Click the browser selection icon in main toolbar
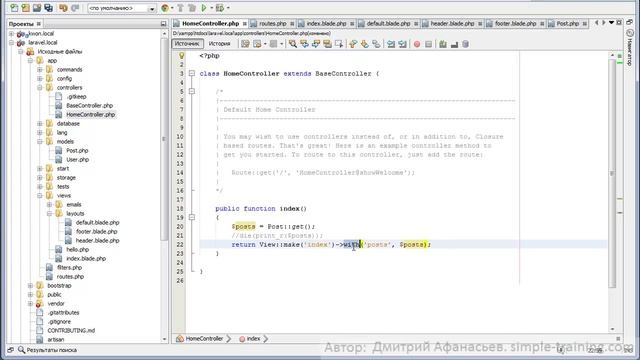The width and height of the screenshot is (640, 360). click(165, 8)
